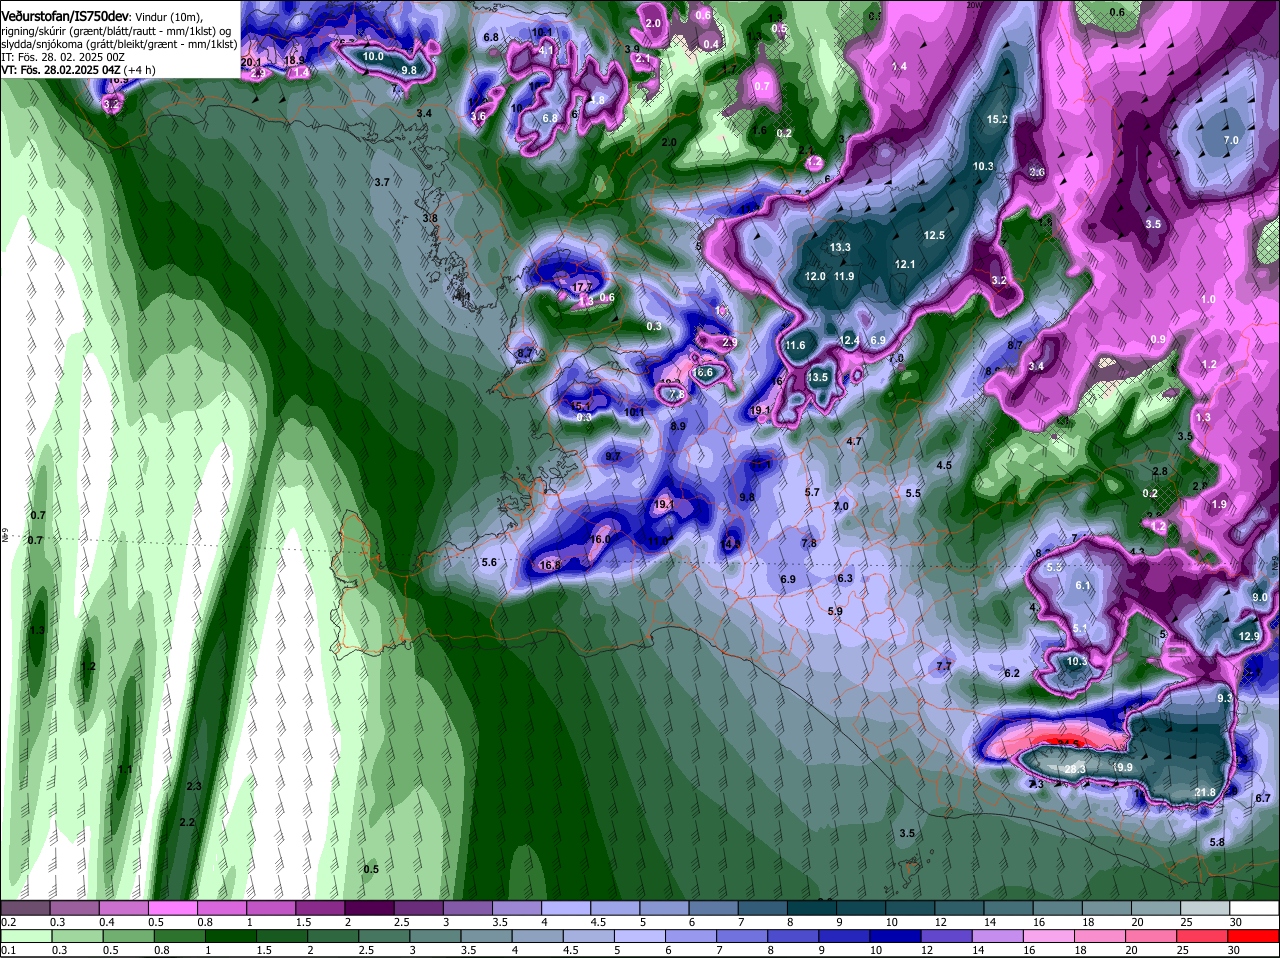Click the 3.7 value on the map

[x=381, y=182]
